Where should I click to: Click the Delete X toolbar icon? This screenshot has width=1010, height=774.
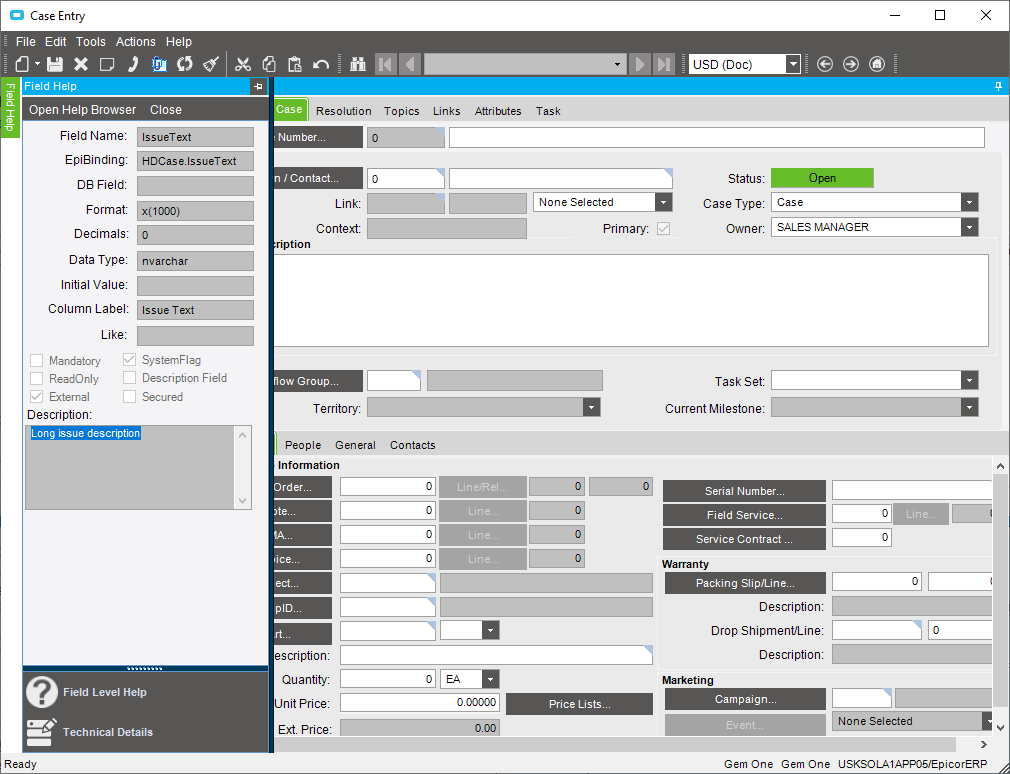(81, 64)
